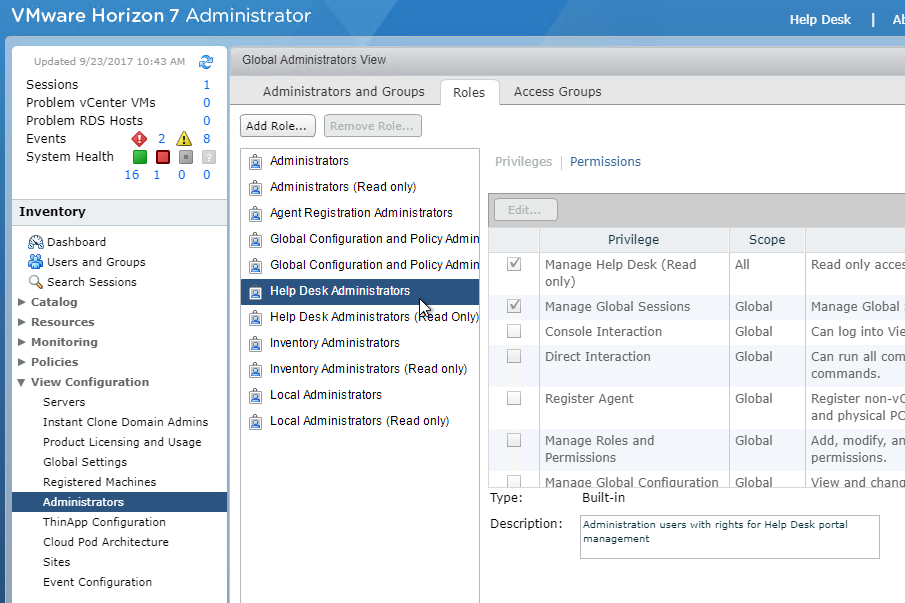Click the Search Sessions magnifier icon
This screenshot has height=603, width=905.
tap(36, 282)
